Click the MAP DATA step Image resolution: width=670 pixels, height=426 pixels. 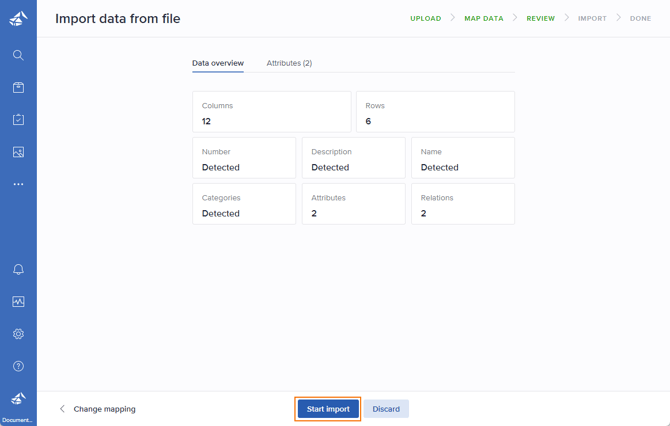[x=484, y=18]
